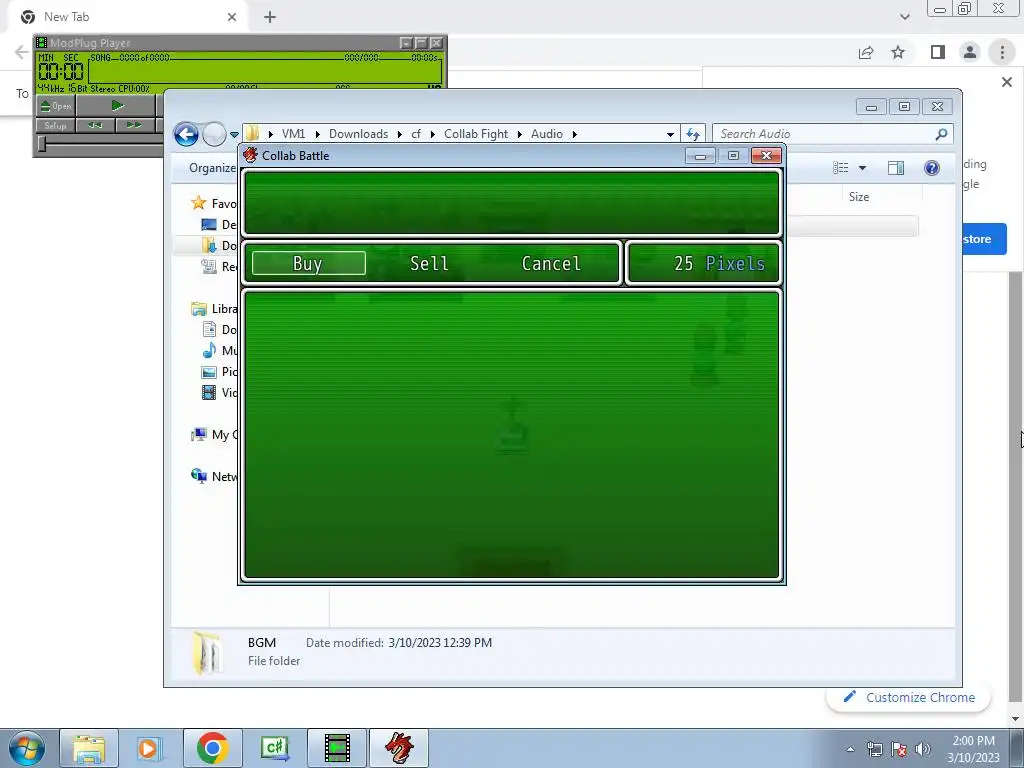Click the Network icon in navigation pane
This screenshot has width=1024, height=768.
click(199, 476)
